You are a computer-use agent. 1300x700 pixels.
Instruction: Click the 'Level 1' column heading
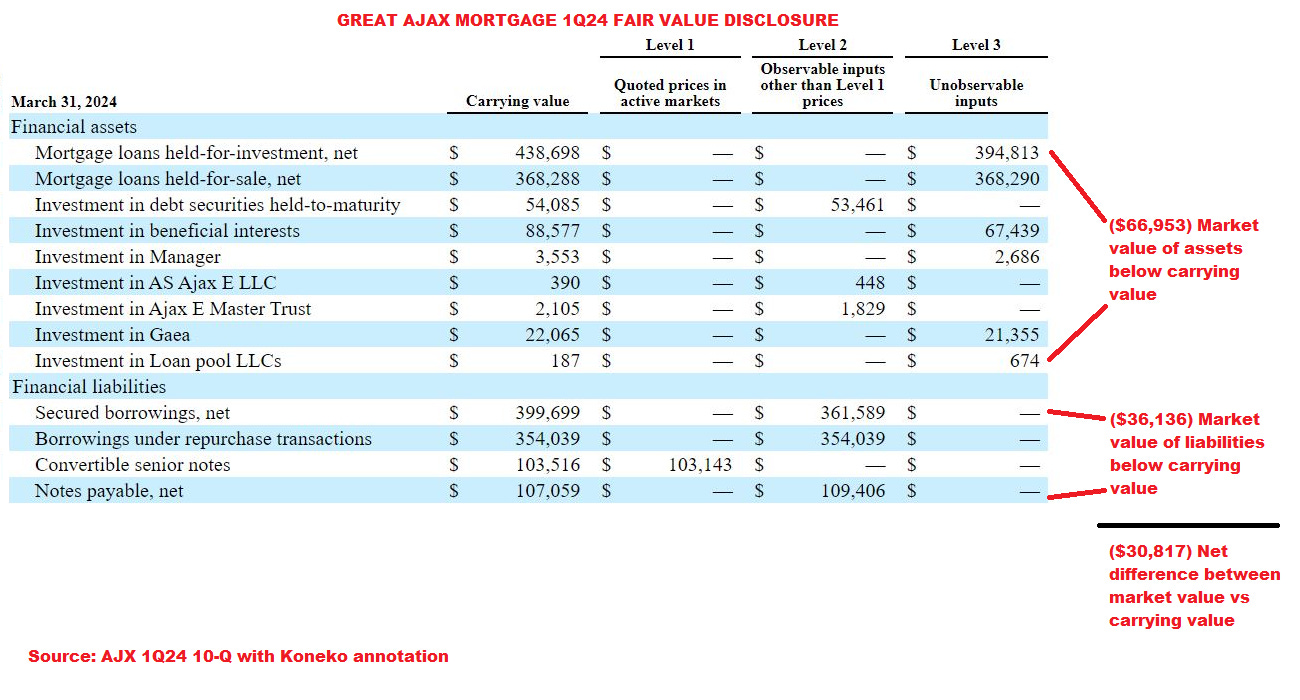pos(670,45)
